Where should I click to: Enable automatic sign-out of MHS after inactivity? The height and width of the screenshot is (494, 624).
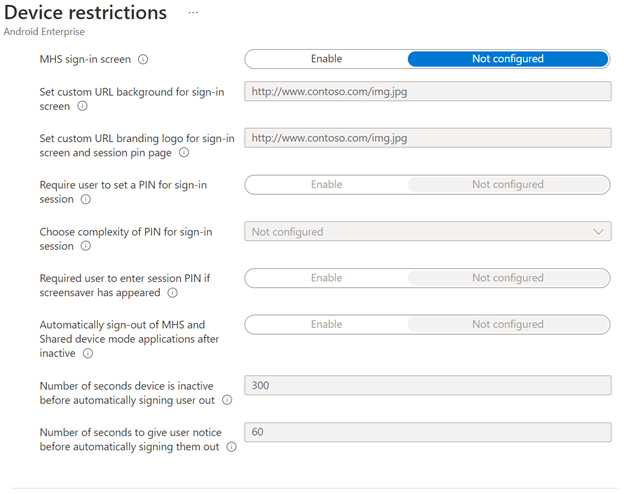326,325
